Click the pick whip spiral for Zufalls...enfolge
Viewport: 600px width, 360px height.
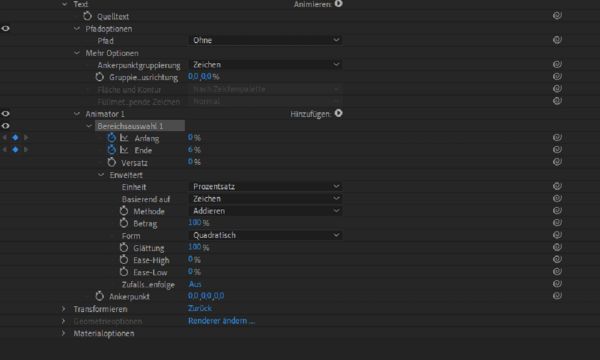(x=557, y=284)
